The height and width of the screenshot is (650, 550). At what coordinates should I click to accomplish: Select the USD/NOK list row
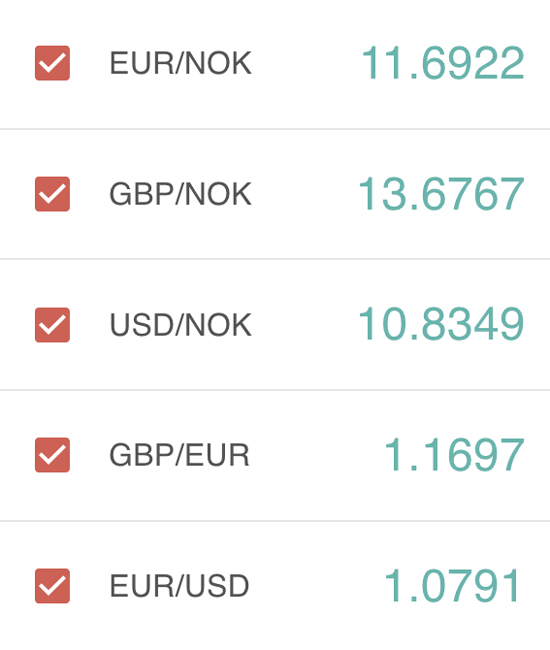pos(275,325)
